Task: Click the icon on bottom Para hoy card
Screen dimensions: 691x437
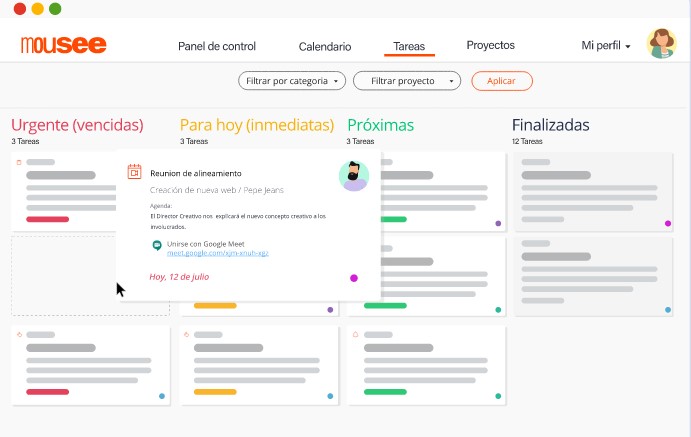Action: coord(186,334)
